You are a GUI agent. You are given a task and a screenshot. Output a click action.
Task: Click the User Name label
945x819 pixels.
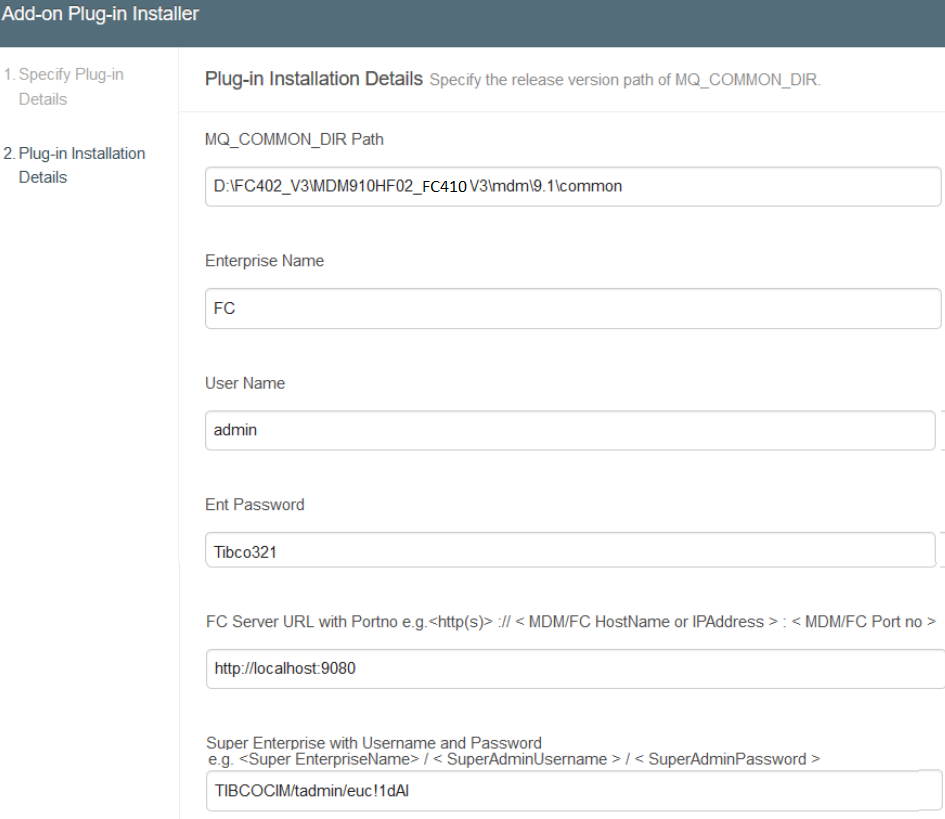pyautogui.click(x=245, y=383)
